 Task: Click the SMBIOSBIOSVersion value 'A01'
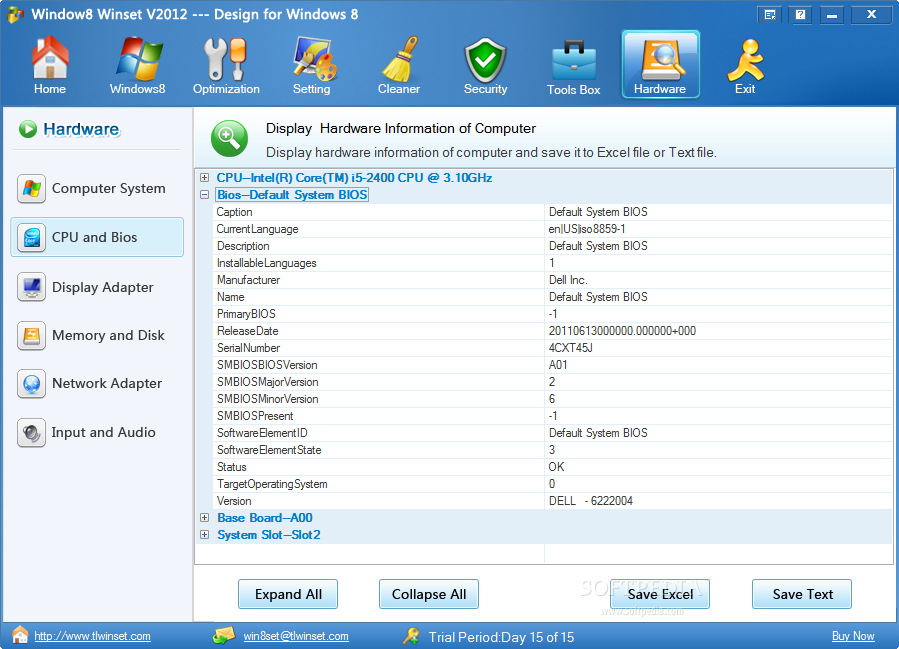coord(558,365)
